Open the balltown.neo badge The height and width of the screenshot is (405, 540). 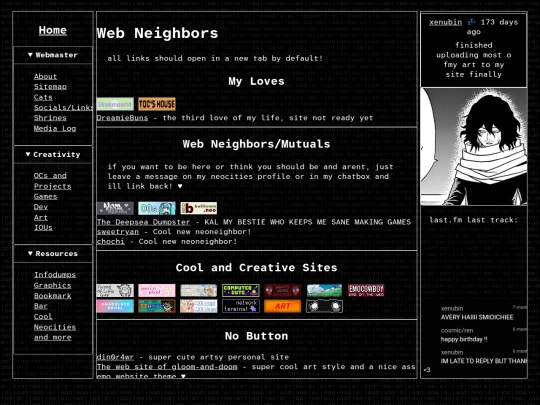pos(199,208)
